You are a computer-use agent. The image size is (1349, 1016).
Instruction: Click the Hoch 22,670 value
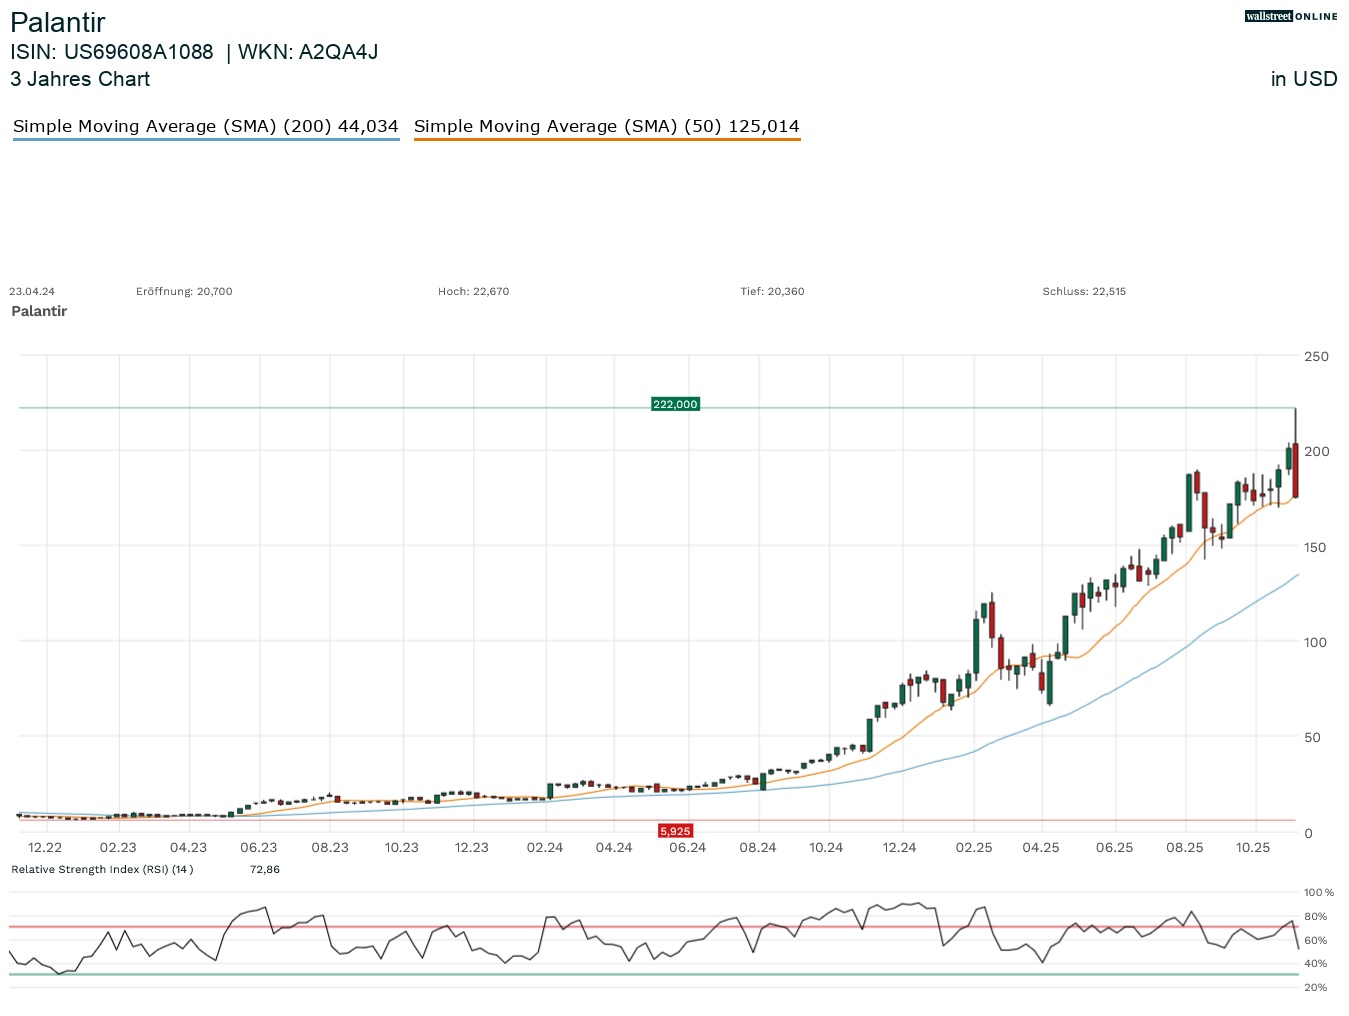[x=473, y=291]
